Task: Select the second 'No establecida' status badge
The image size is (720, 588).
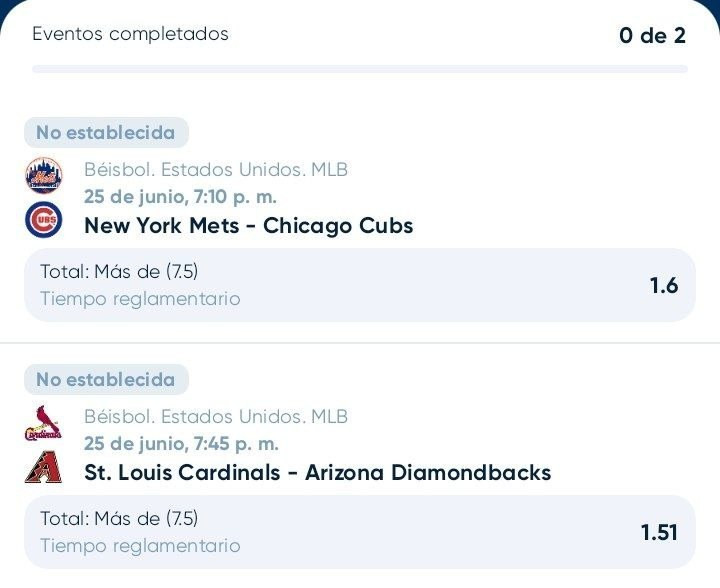Action: point(106,380)
